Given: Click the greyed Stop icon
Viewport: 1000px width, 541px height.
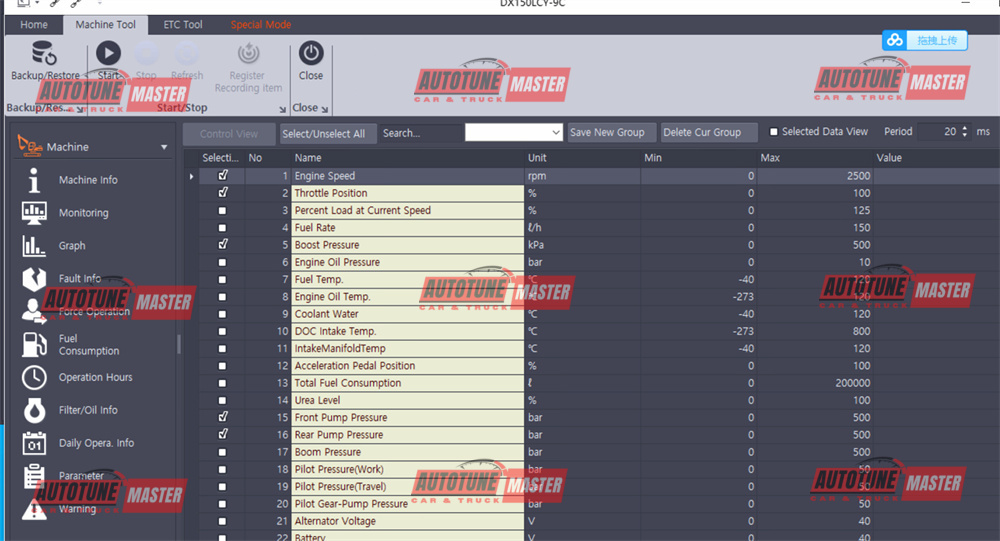Looking at the screenshot, I should pyautogui.click(x=146, y=53).
